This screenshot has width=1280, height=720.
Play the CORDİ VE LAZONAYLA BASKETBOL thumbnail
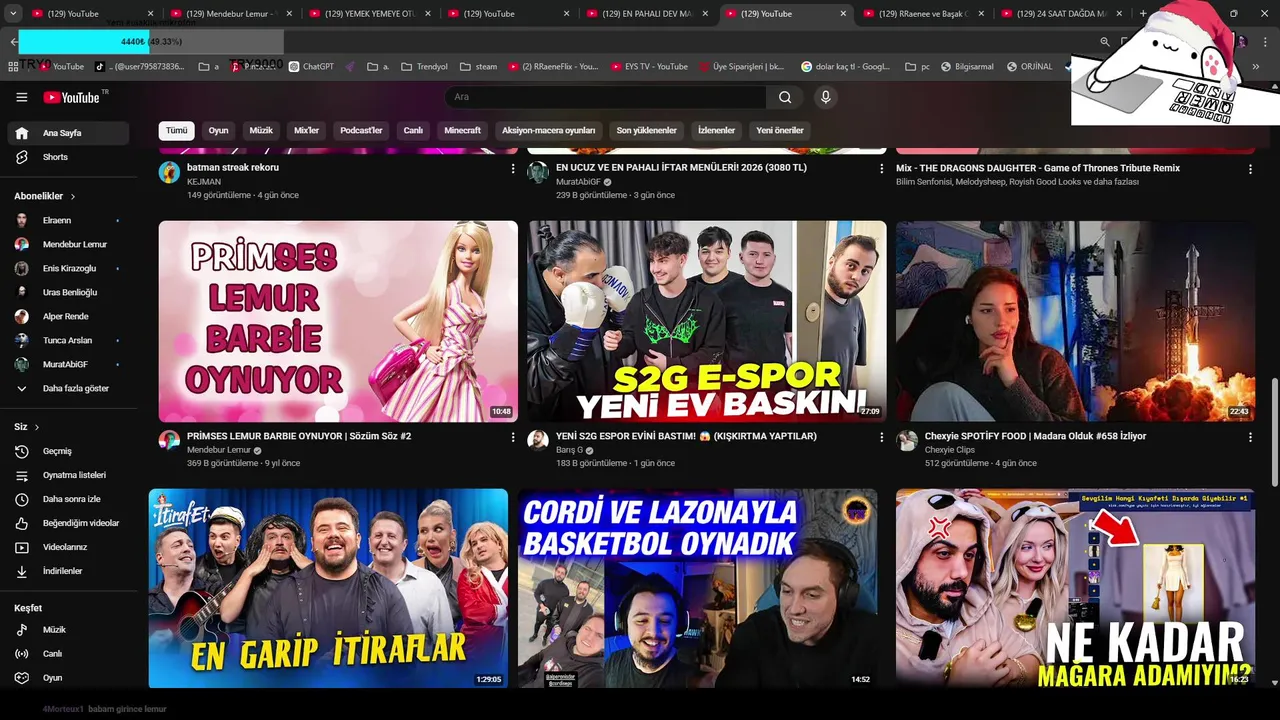click(x=697, y=588)
